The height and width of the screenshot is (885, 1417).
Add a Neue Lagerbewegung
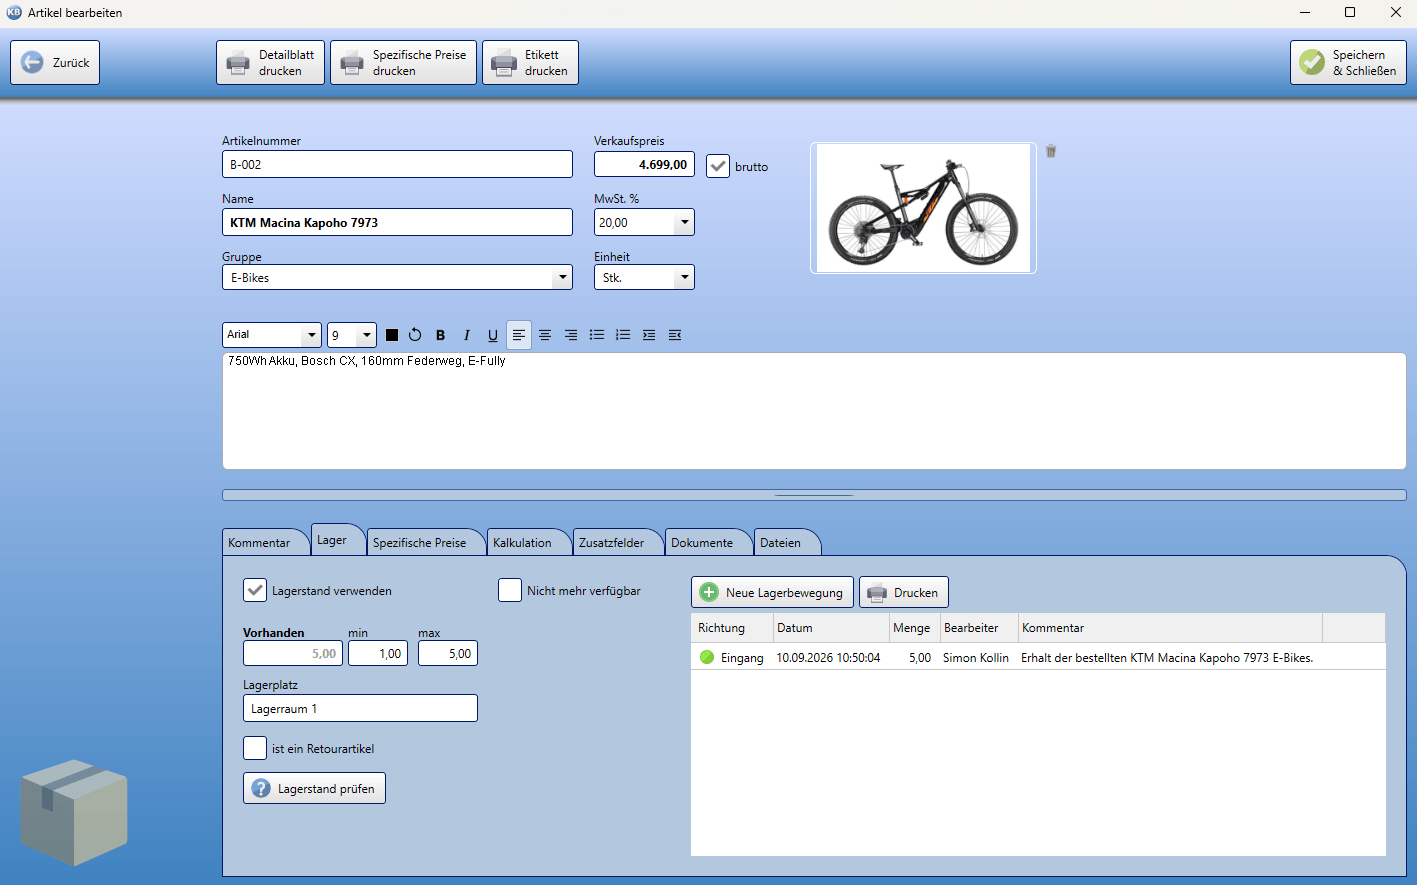(x=772, y=592)
